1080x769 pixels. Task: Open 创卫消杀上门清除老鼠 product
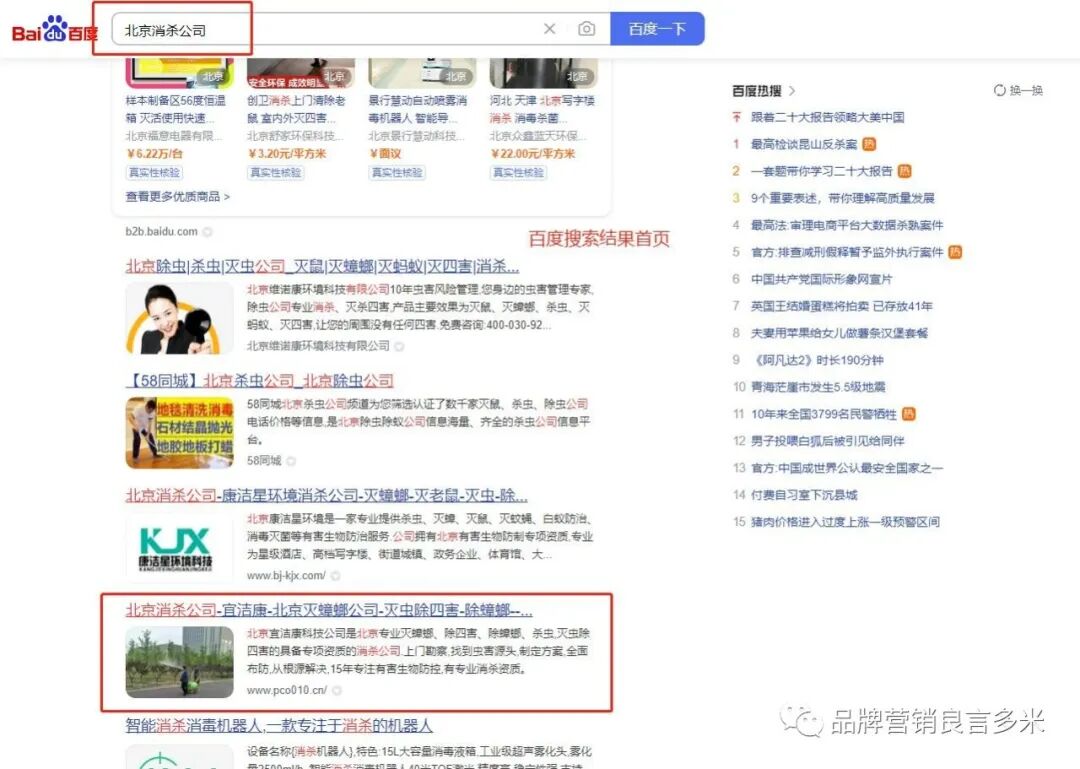click(x=297, y=109)
